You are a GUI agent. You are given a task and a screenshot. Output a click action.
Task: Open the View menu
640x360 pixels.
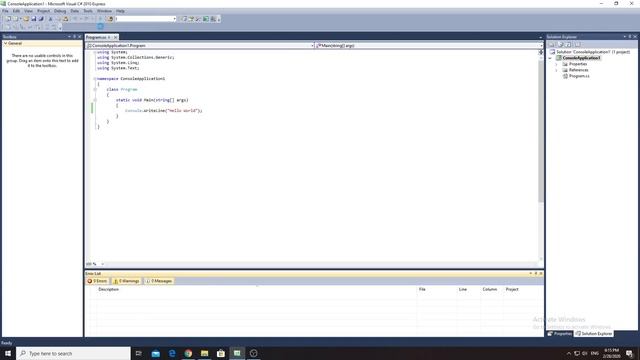click(29, 11)
